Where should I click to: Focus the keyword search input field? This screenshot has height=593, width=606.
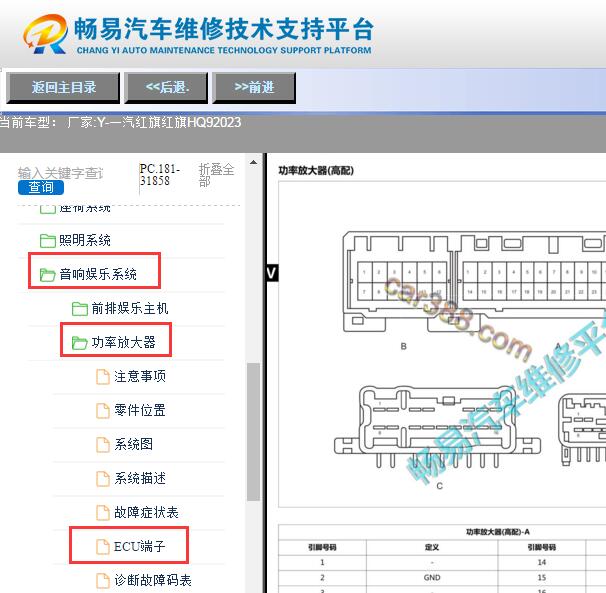click(x=61, y=173)
